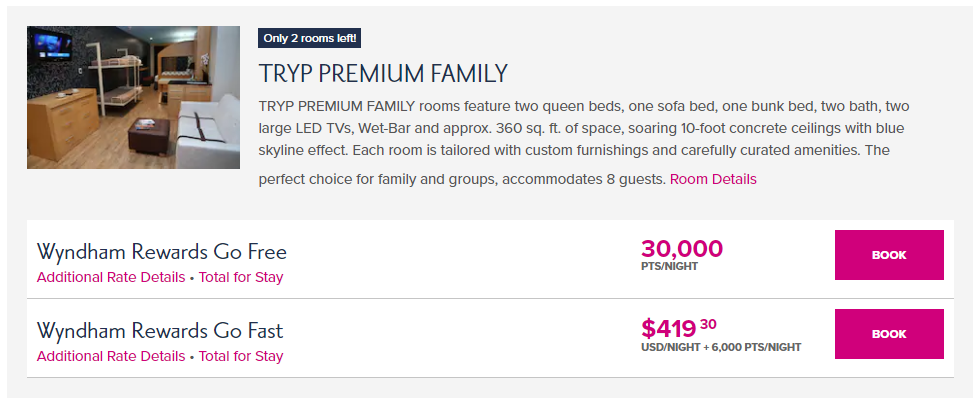Viewport: 973px width, 398px height.
Task: Open Additional Rate Details for Go Free
Action: (x=111, y=278)
